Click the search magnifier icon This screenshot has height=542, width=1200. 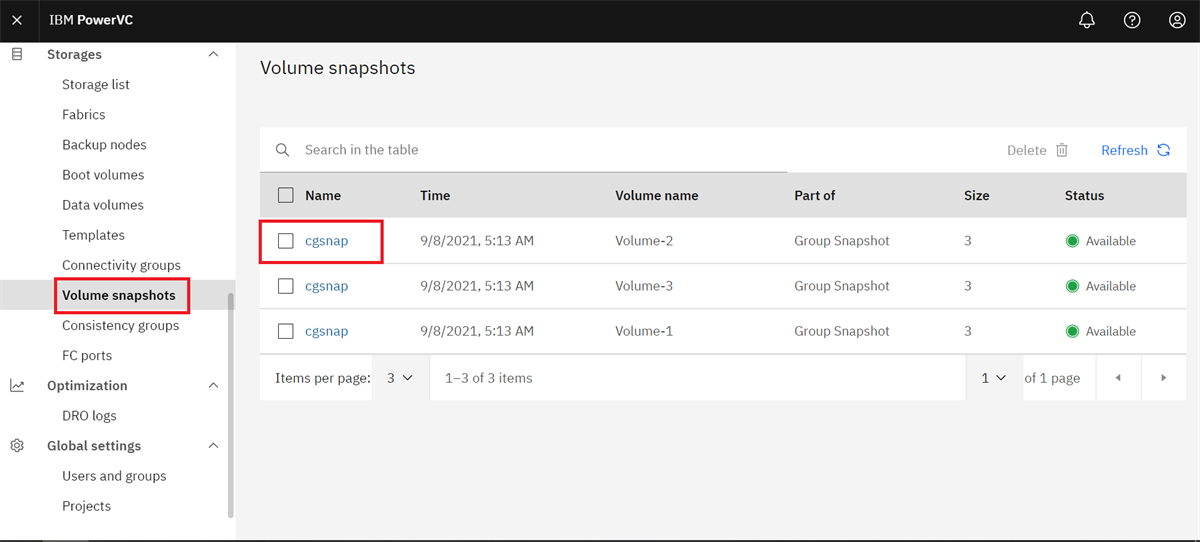click(x=283, y=150)
